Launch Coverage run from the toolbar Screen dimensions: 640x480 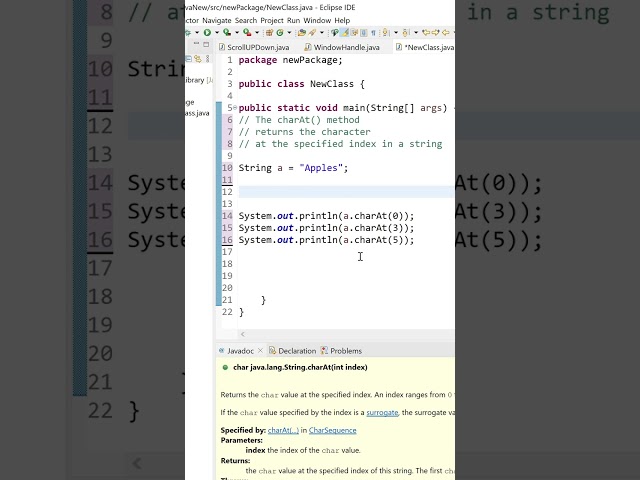[227, 32]
